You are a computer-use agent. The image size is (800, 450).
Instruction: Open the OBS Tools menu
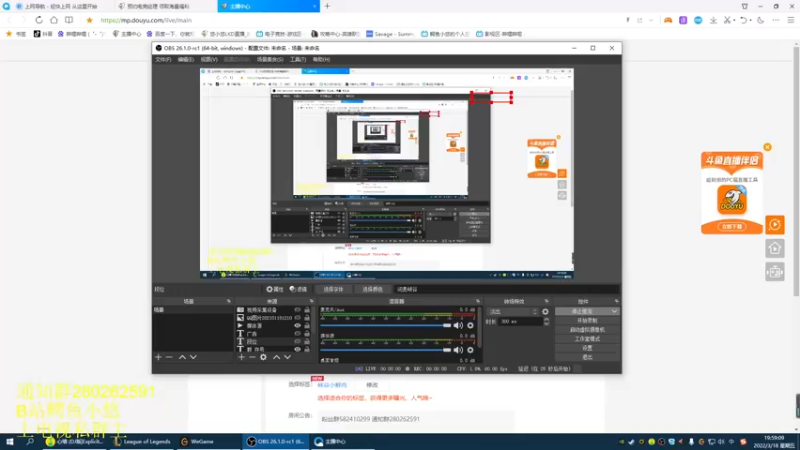[298, 60]
